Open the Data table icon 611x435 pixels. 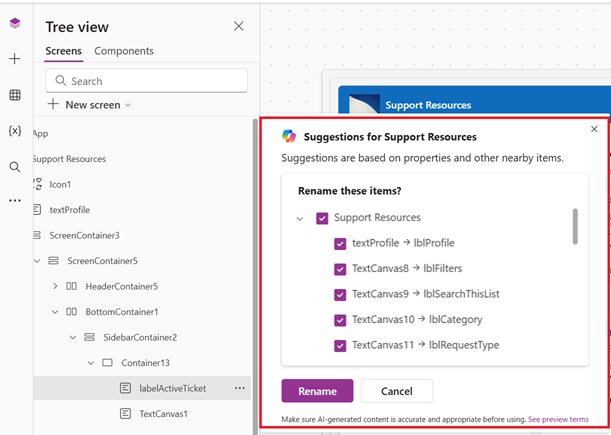tap(14, 95)
